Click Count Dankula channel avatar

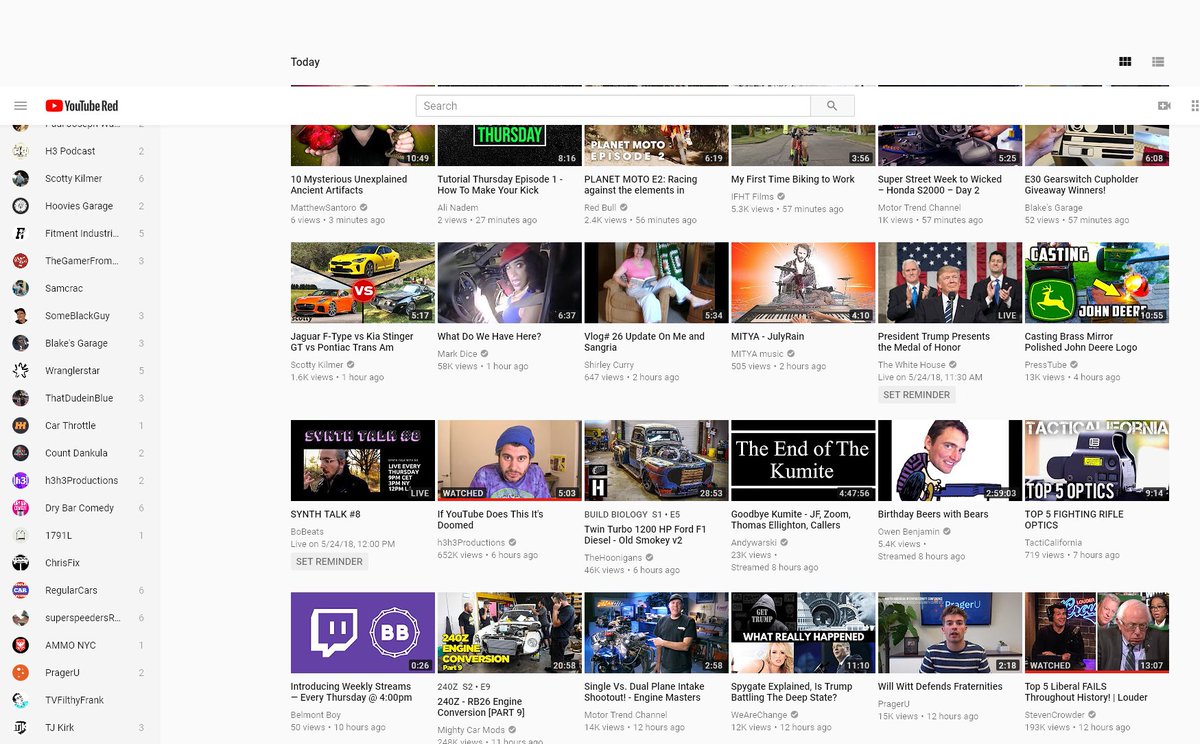point(20,453)
